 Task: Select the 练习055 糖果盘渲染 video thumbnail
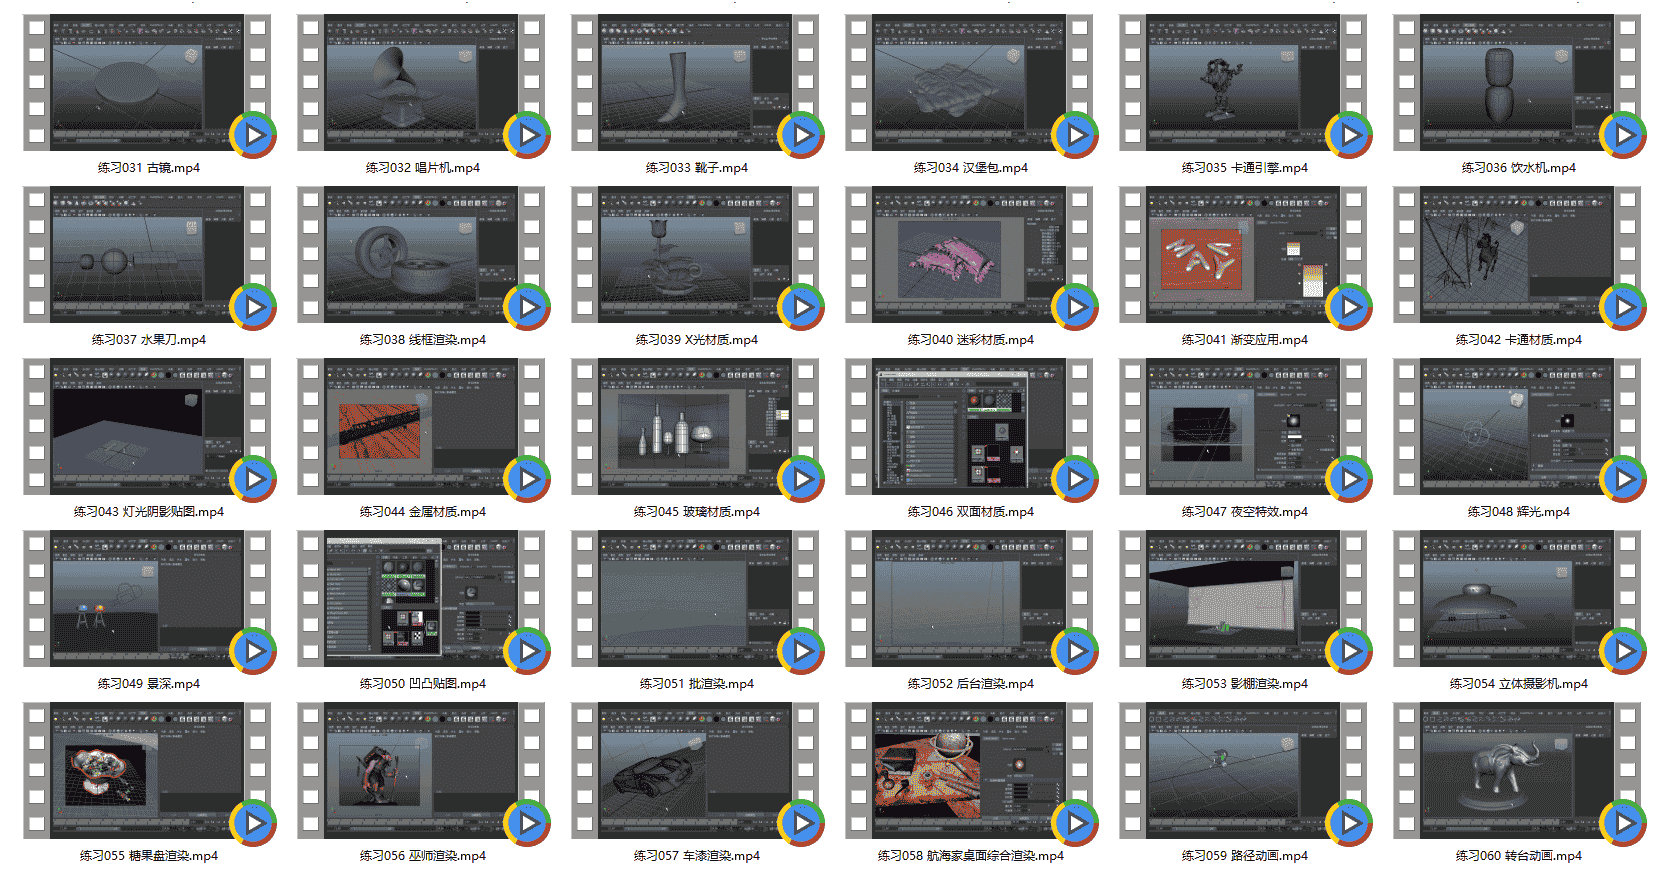[x=147, y=771]
